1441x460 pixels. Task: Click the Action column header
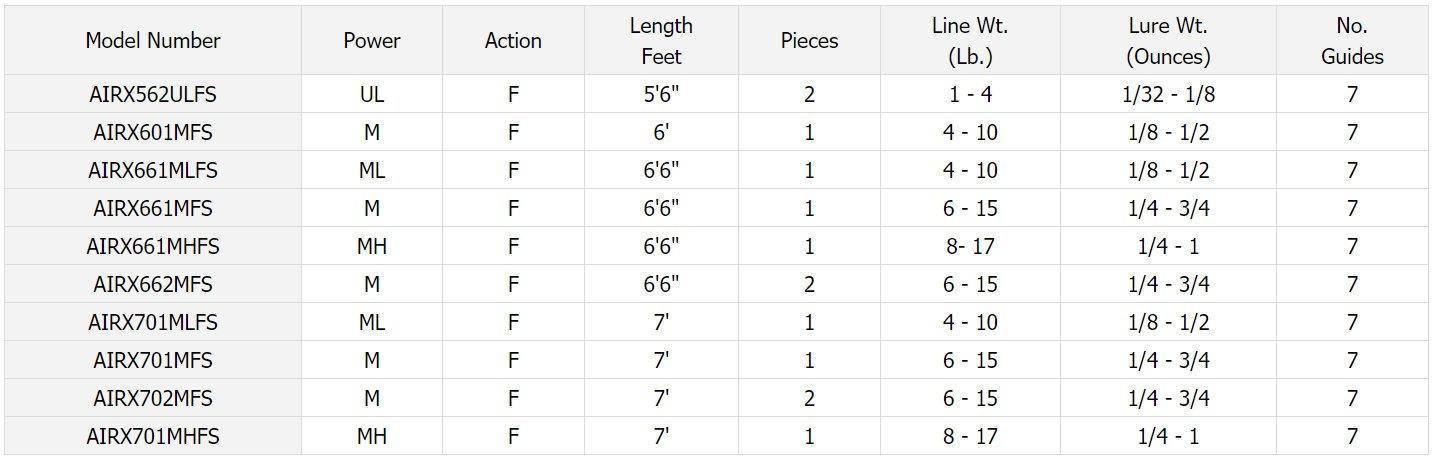513,41
